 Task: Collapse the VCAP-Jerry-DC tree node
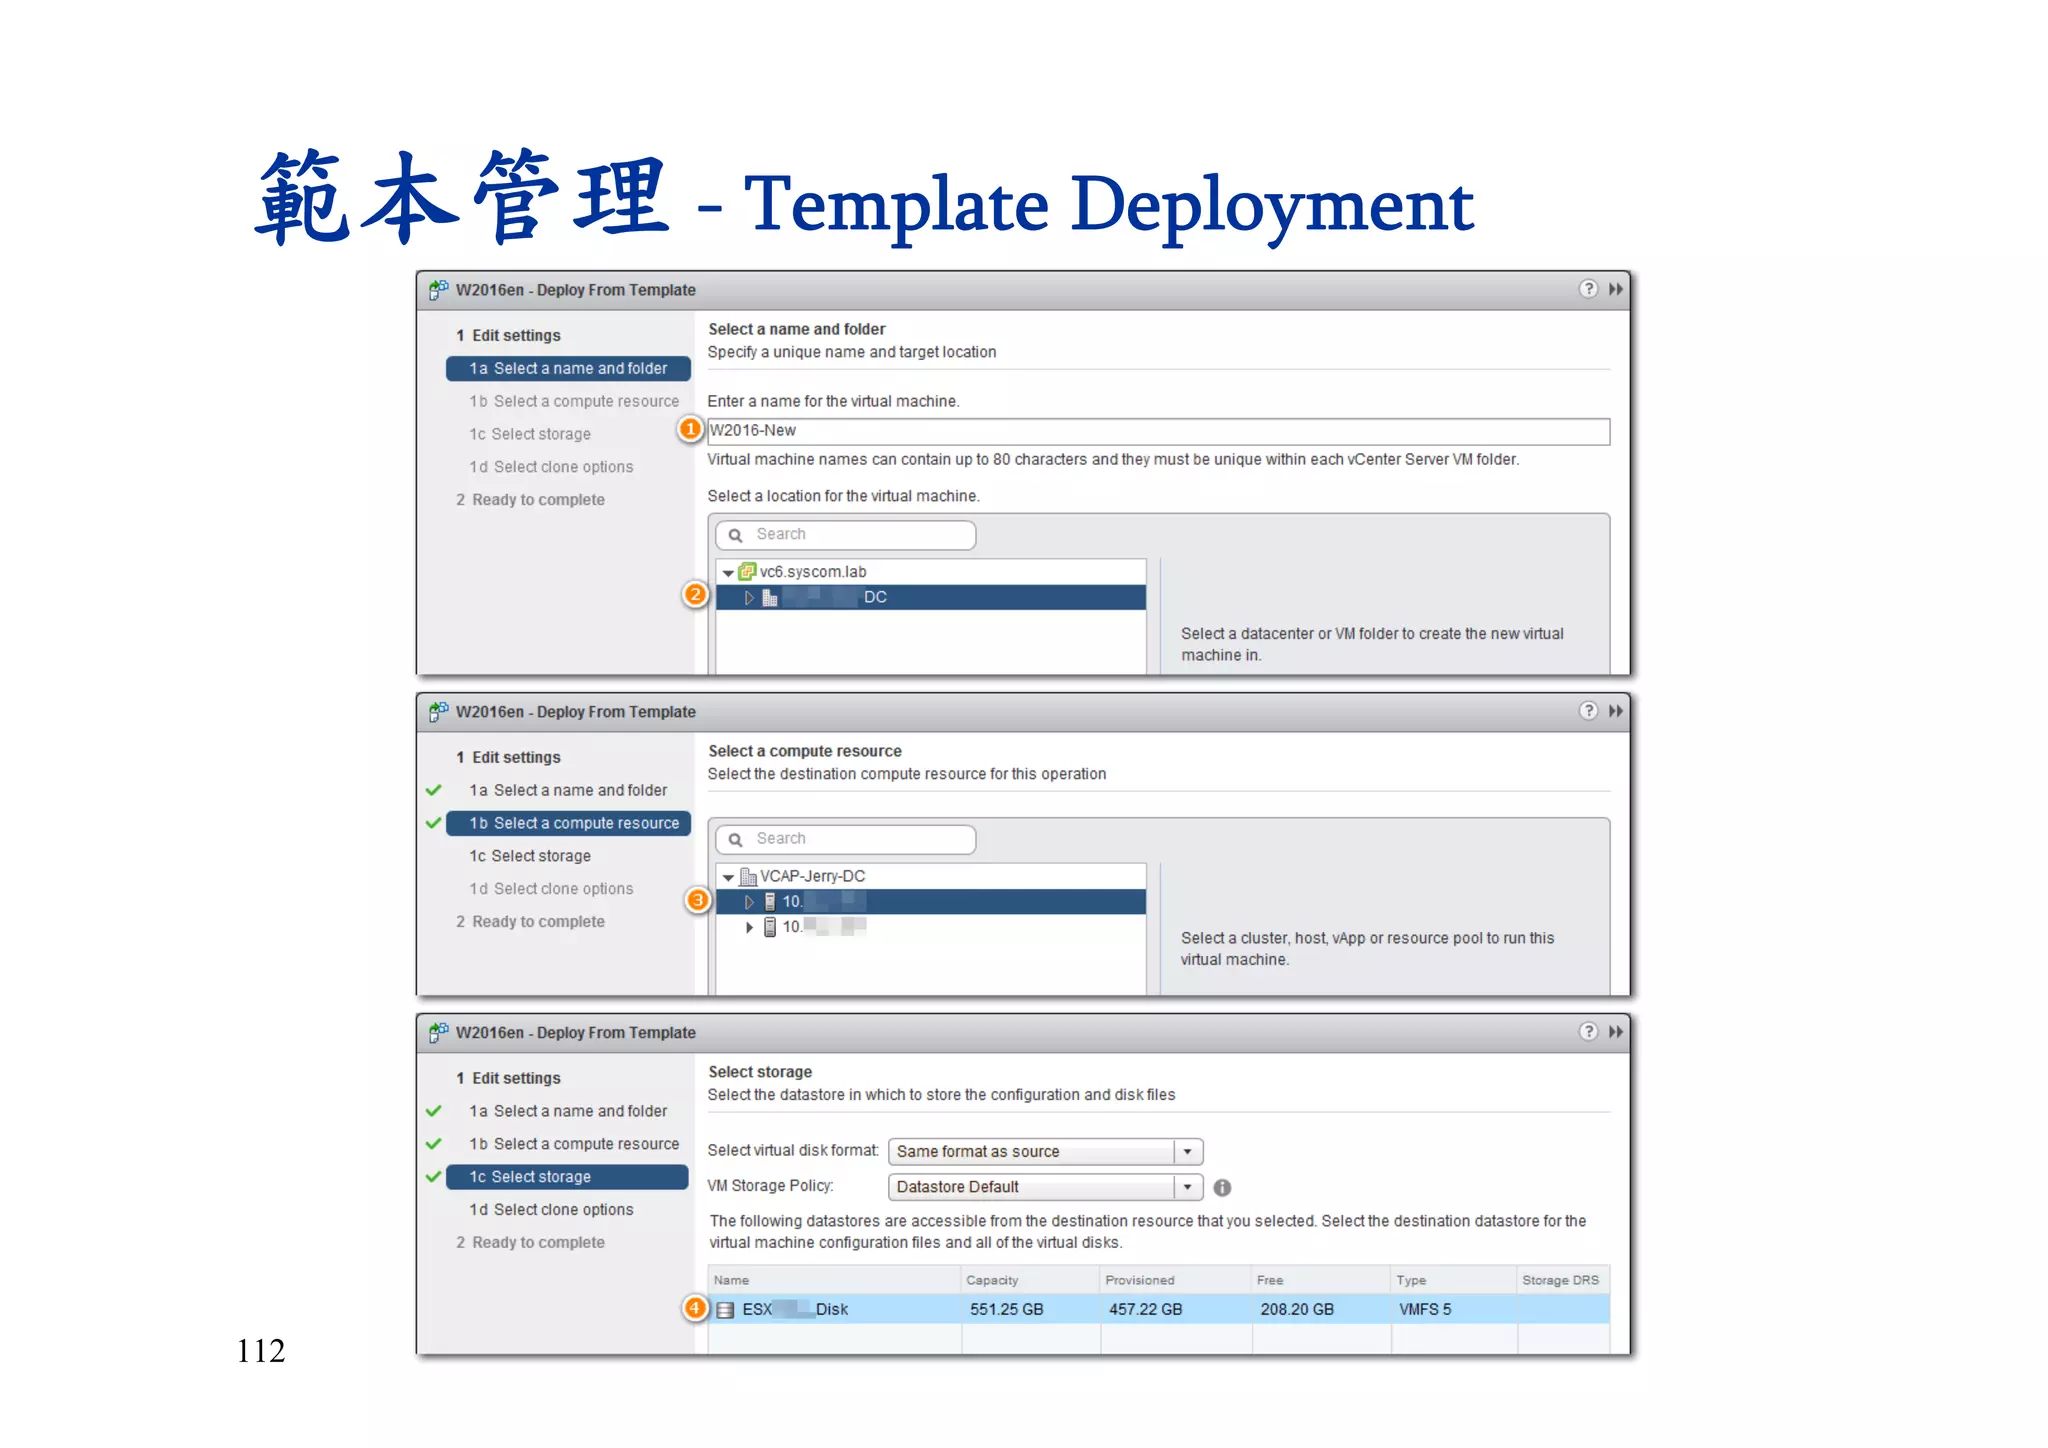(728, 878)
